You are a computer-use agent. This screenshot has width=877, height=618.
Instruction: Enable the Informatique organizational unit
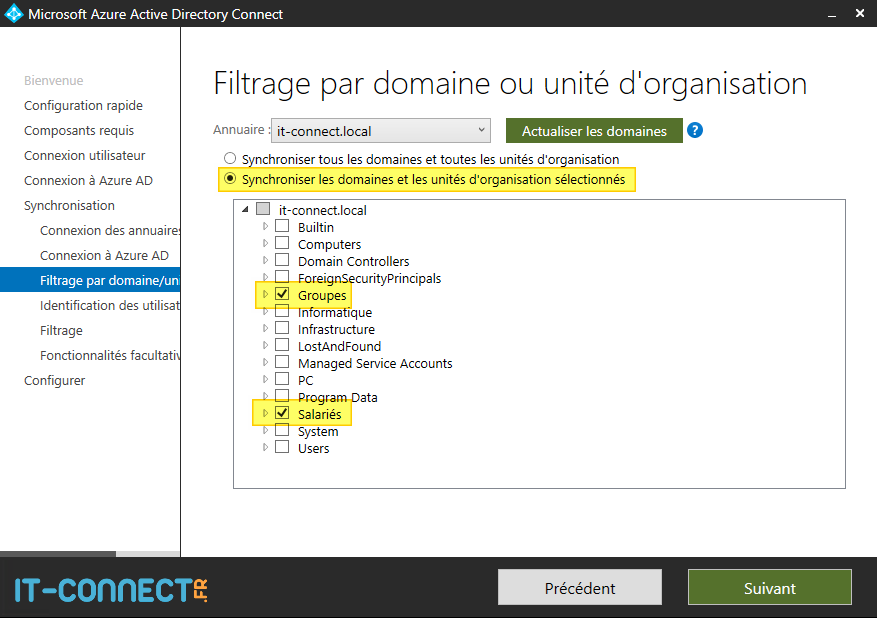(x=281, y=312)
